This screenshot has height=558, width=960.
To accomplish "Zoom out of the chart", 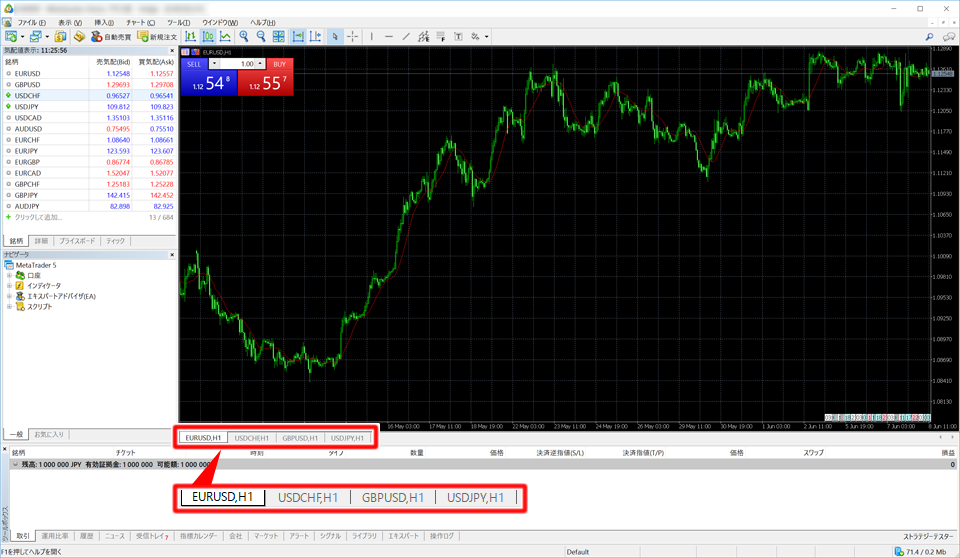I will [261, 37].
